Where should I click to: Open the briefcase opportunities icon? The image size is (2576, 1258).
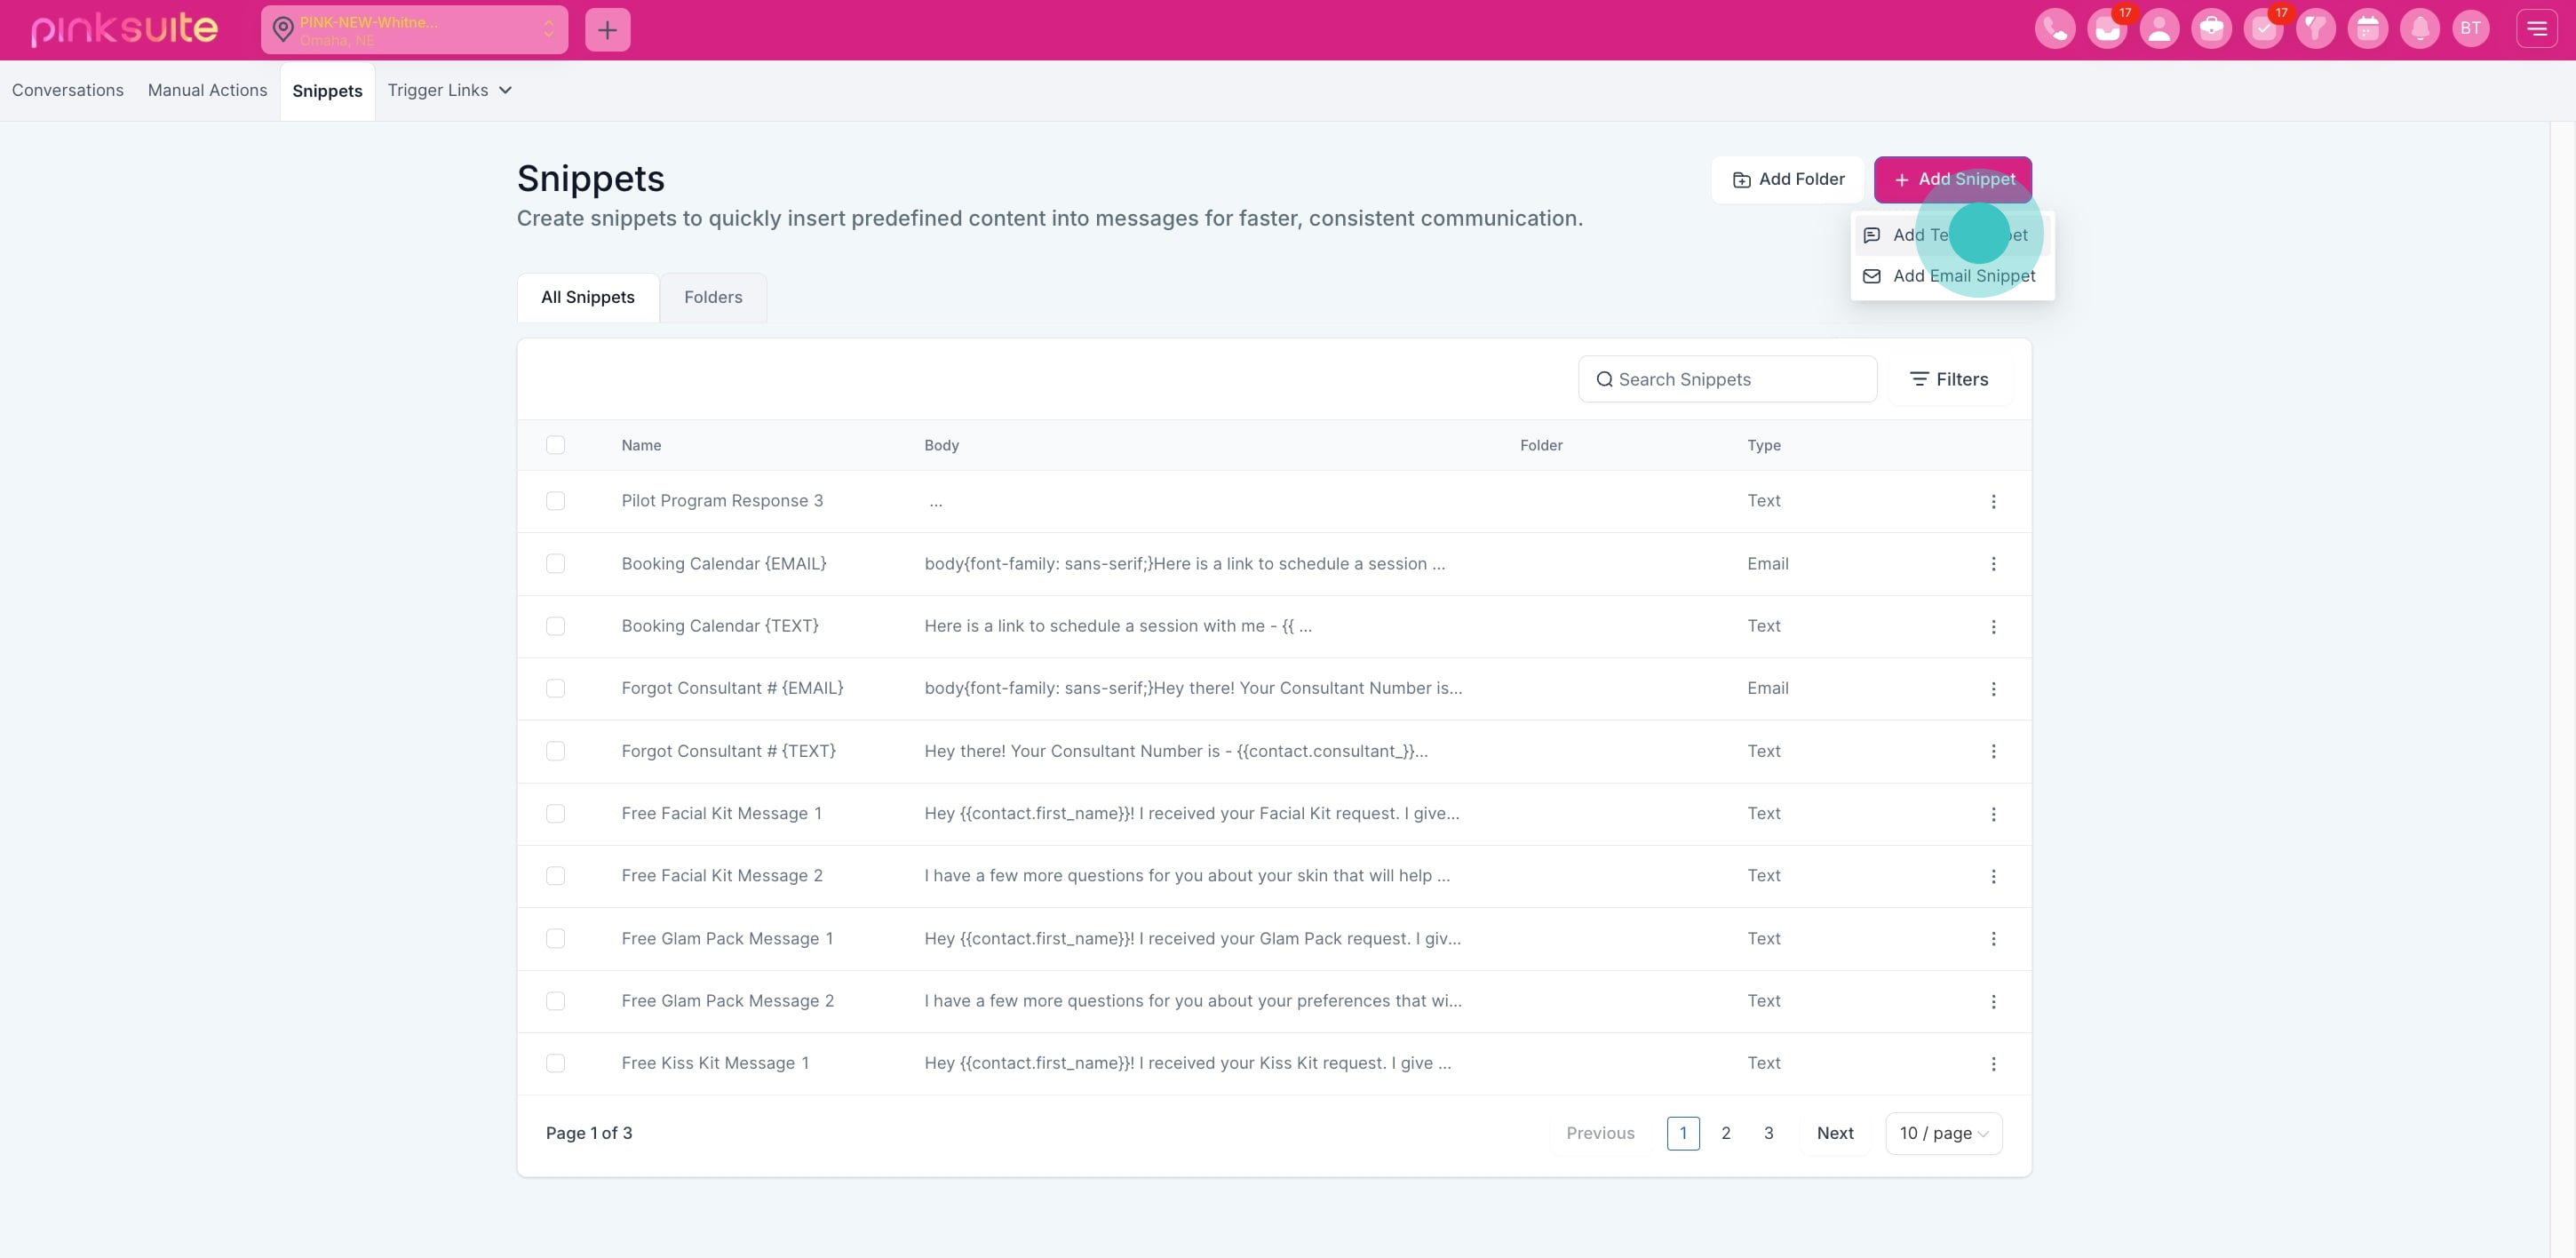point(2211,29)
